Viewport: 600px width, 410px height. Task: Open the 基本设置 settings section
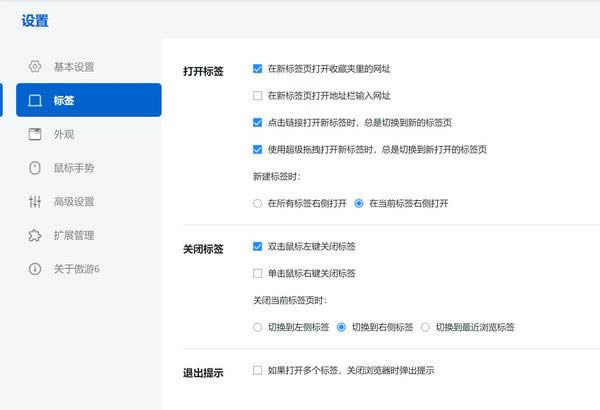coord(74,67)
